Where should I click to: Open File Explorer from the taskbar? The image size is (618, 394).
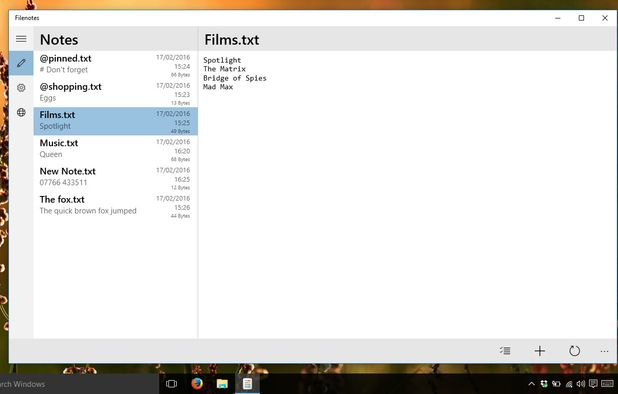coord(222,383)
